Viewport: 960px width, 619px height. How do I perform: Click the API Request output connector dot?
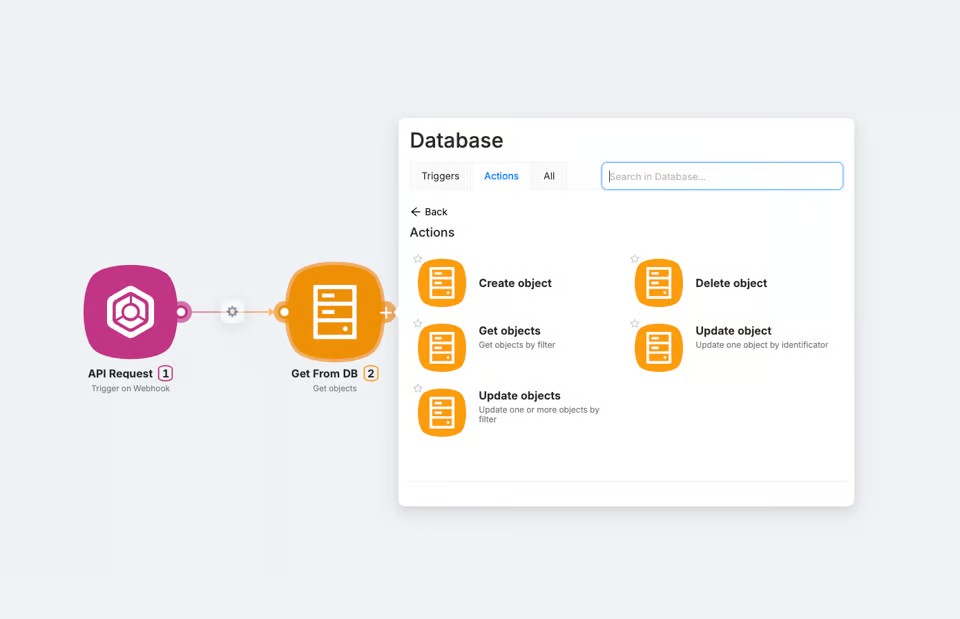pyautogui.click(x=181, y=312)
